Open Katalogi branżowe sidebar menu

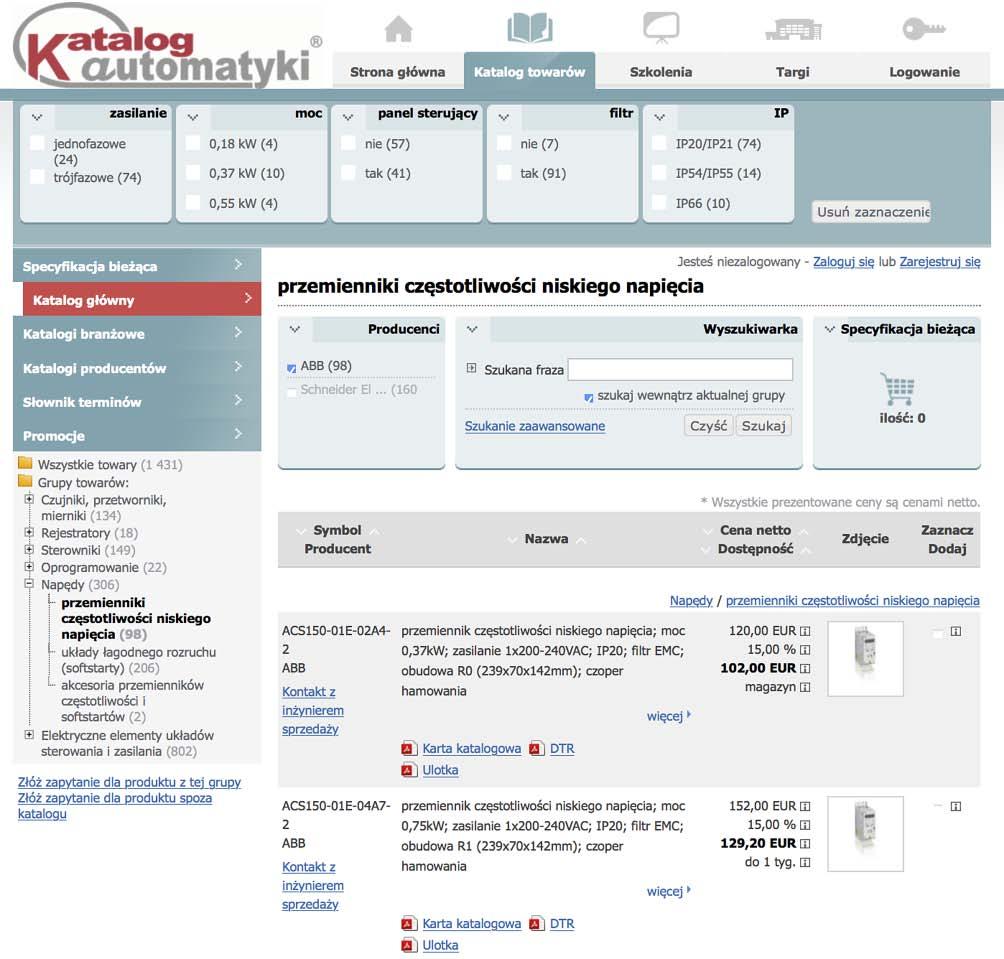pos(137,334)
